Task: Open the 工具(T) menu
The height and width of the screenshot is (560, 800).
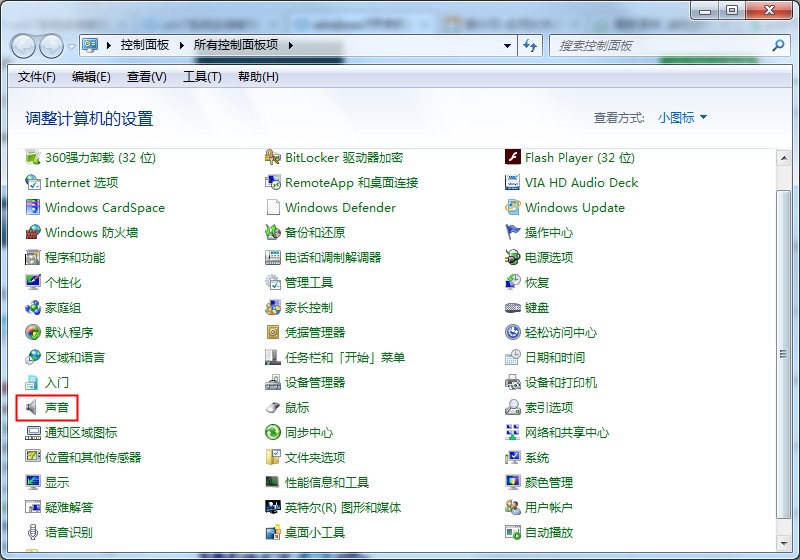Action: (202, 77)
